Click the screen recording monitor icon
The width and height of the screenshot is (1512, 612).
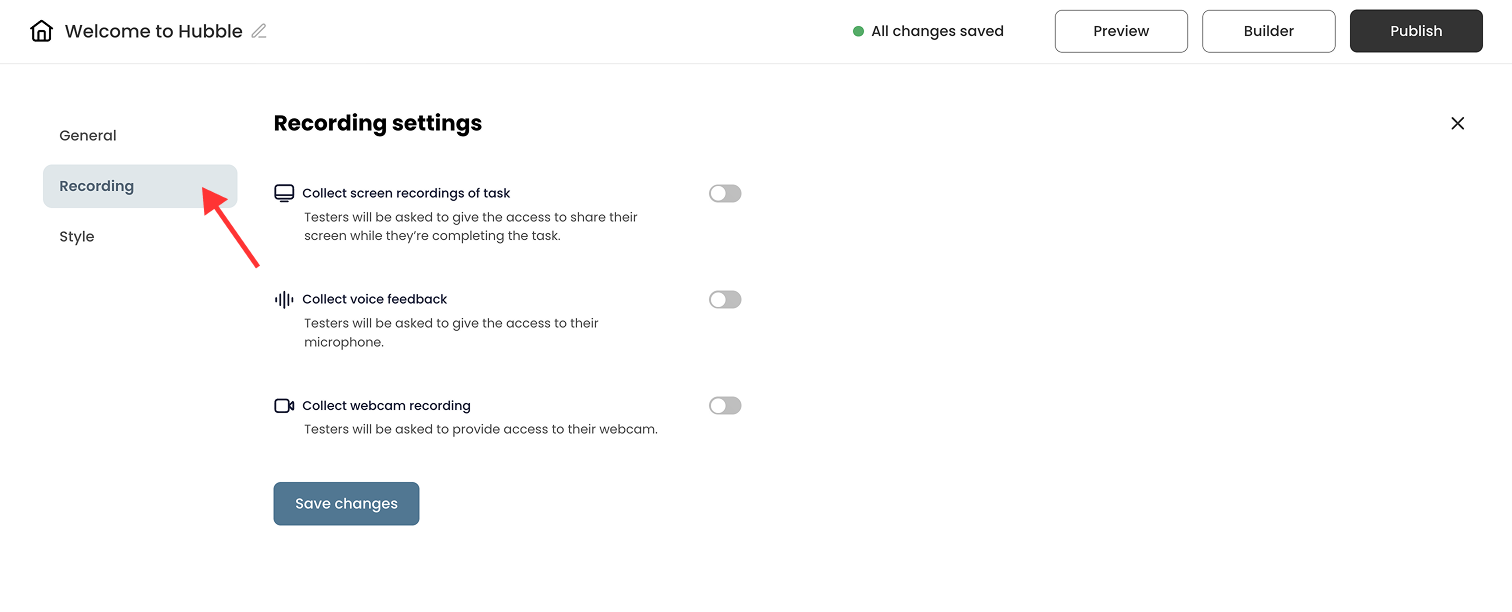(x=284, y=193)
